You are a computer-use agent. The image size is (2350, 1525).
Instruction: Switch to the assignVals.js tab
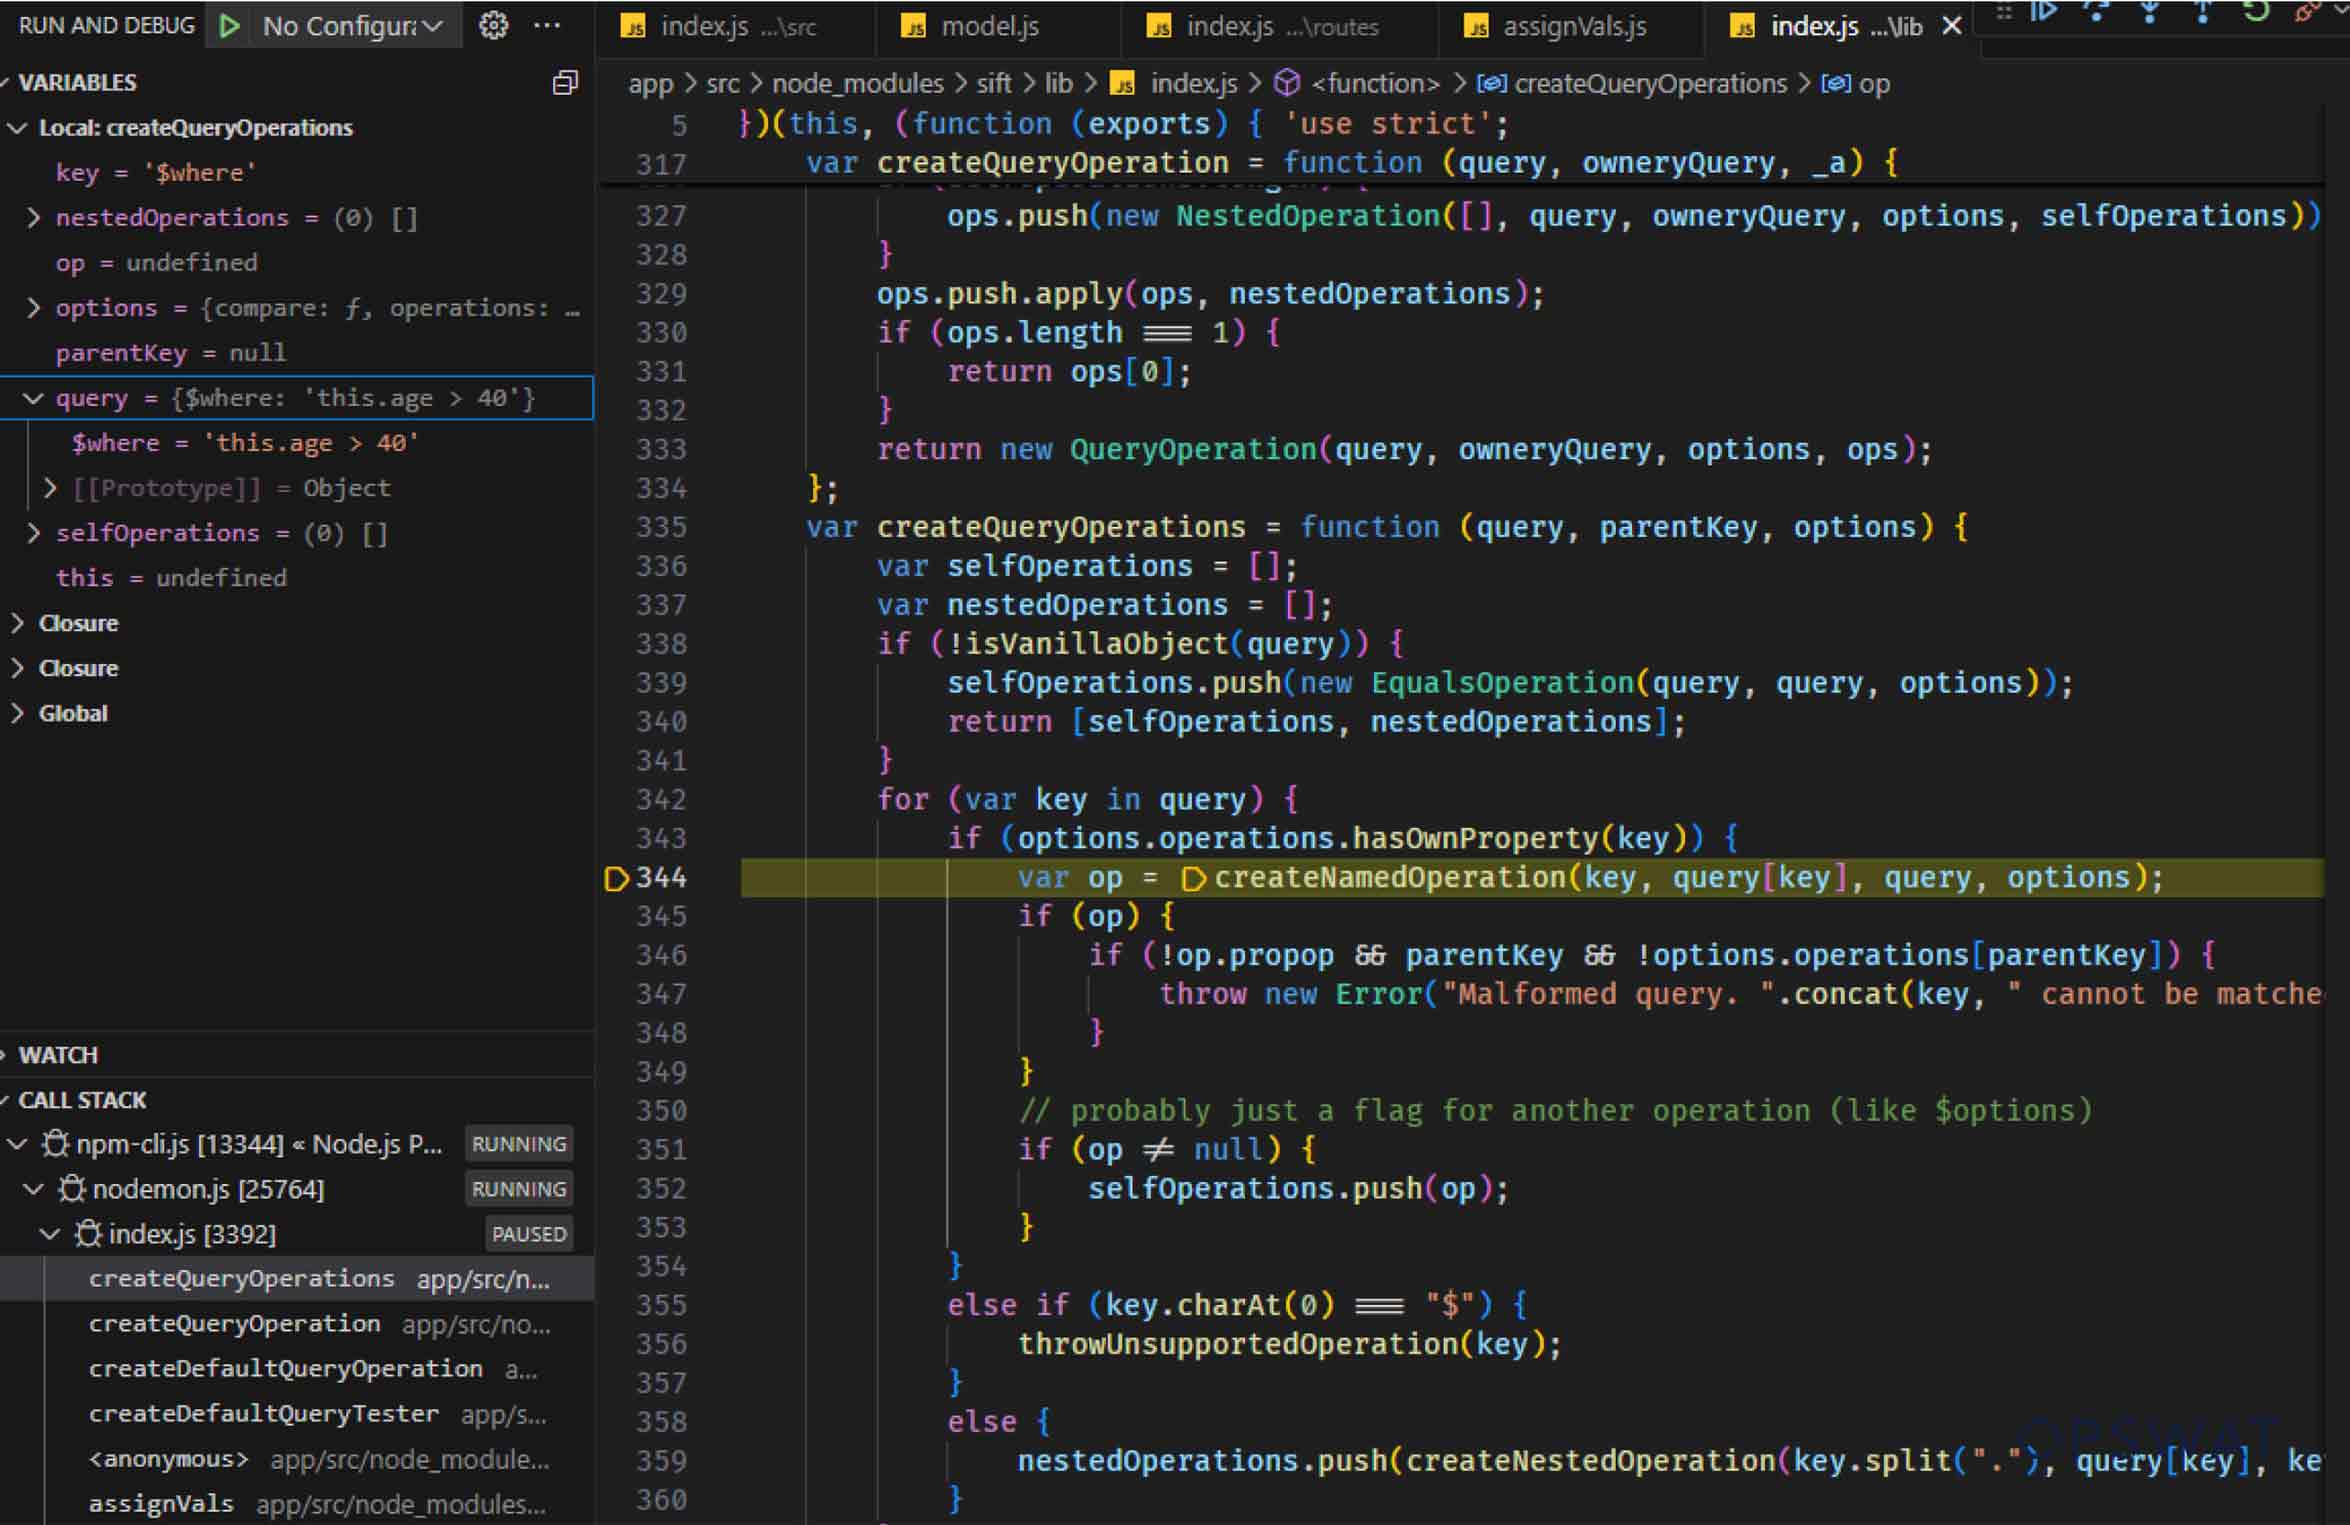pos(1573,27)
